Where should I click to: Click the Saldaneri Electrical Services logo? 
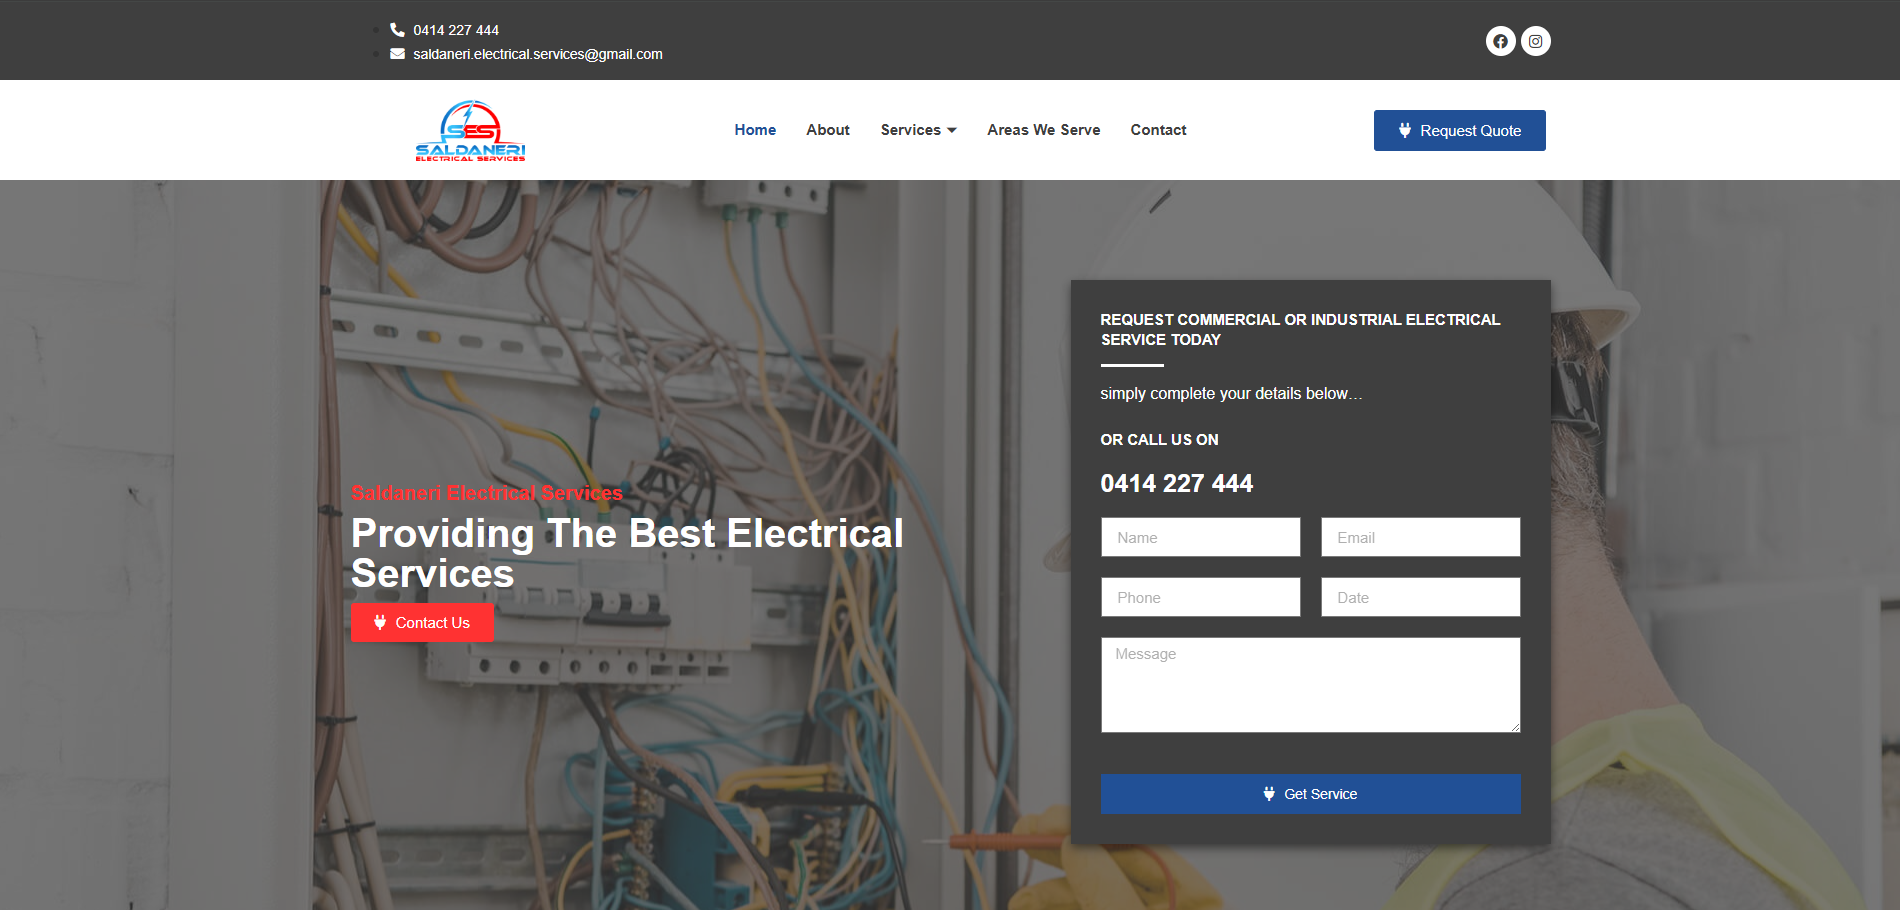click(470, 130)
